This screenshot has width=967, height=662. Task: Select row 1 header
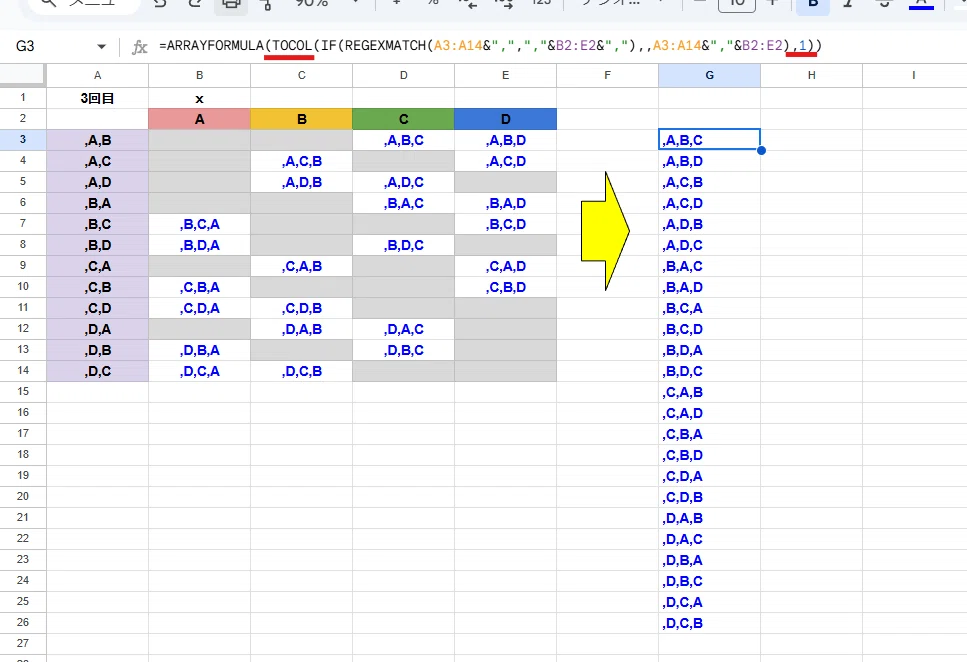23,97
